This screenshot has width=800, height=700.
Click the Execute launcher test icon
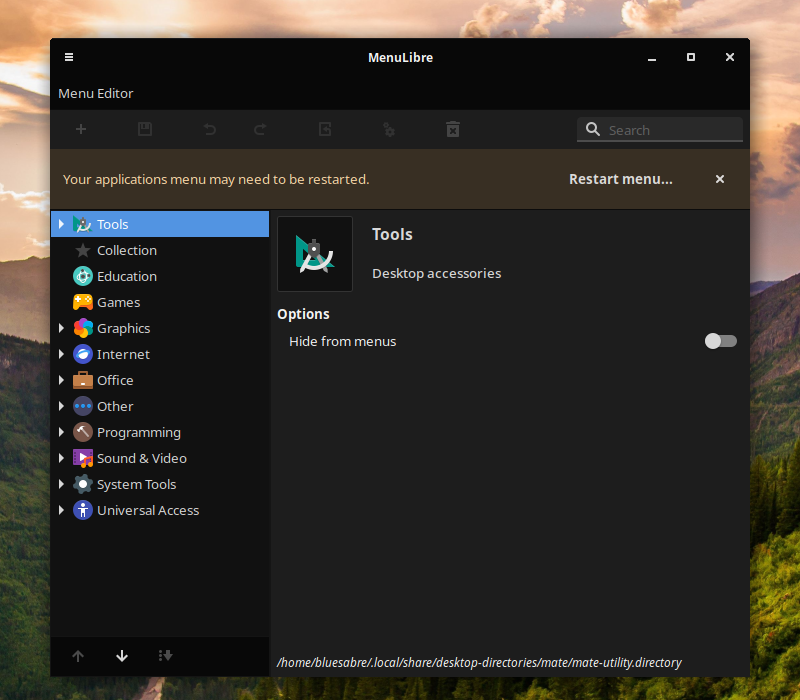tap(388, 129)
